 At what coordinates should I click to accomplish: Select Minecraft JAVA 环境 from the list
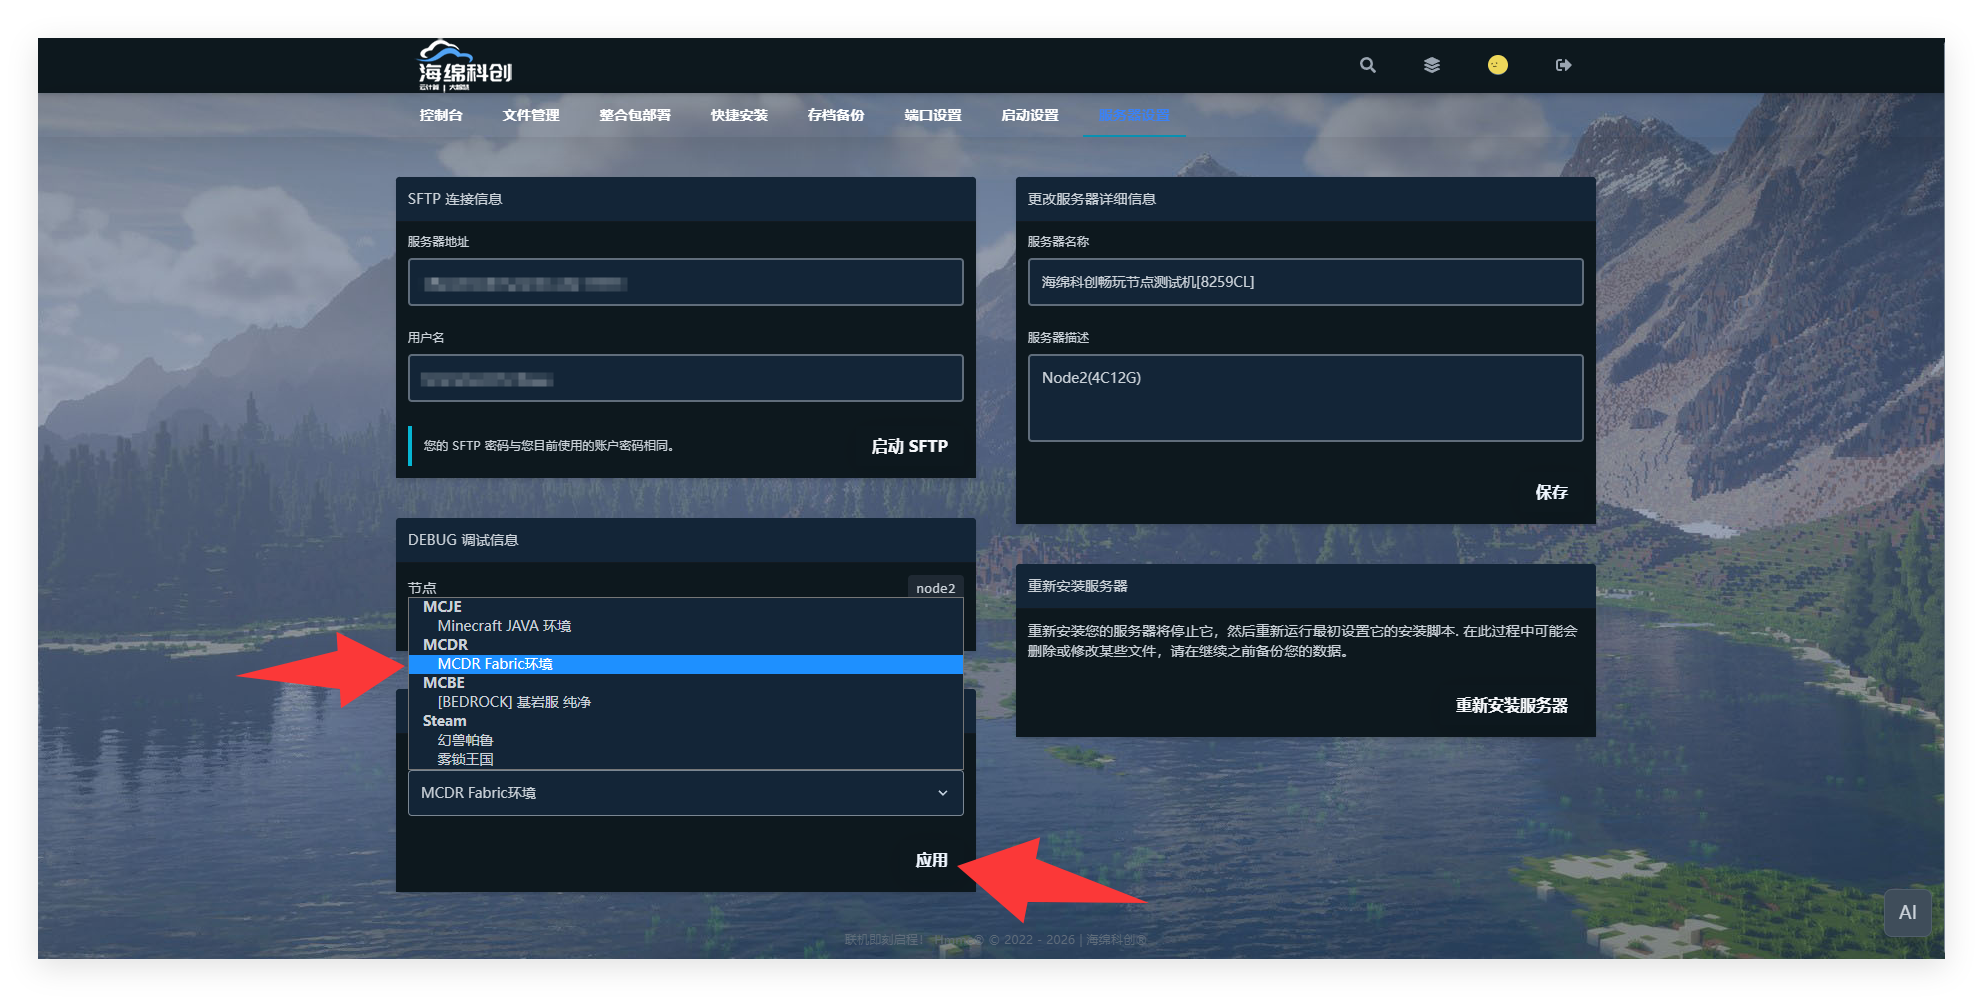pyautogui.click(x=504, y=626)
